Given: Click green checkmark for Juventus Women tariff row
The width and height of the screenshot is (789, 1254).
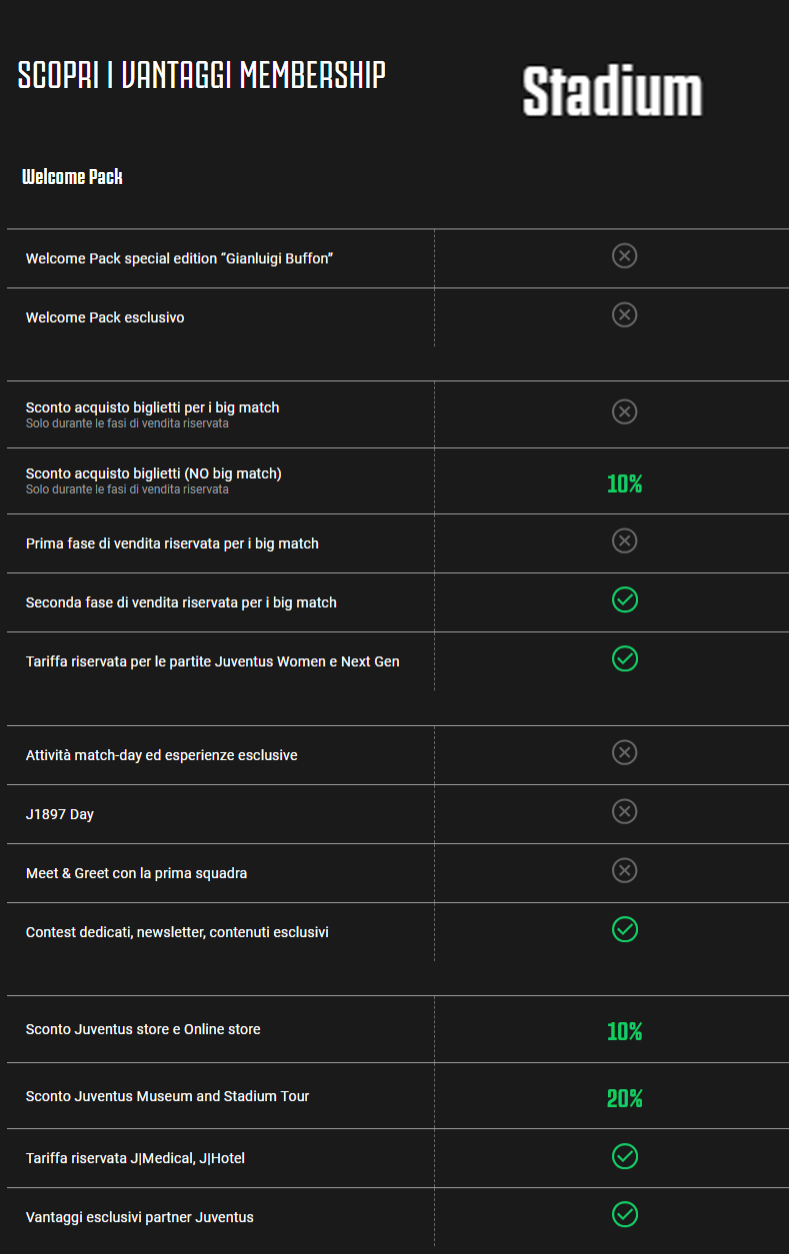Looking at the screenshot, I should pyautogui.click(x=625, y=659).
